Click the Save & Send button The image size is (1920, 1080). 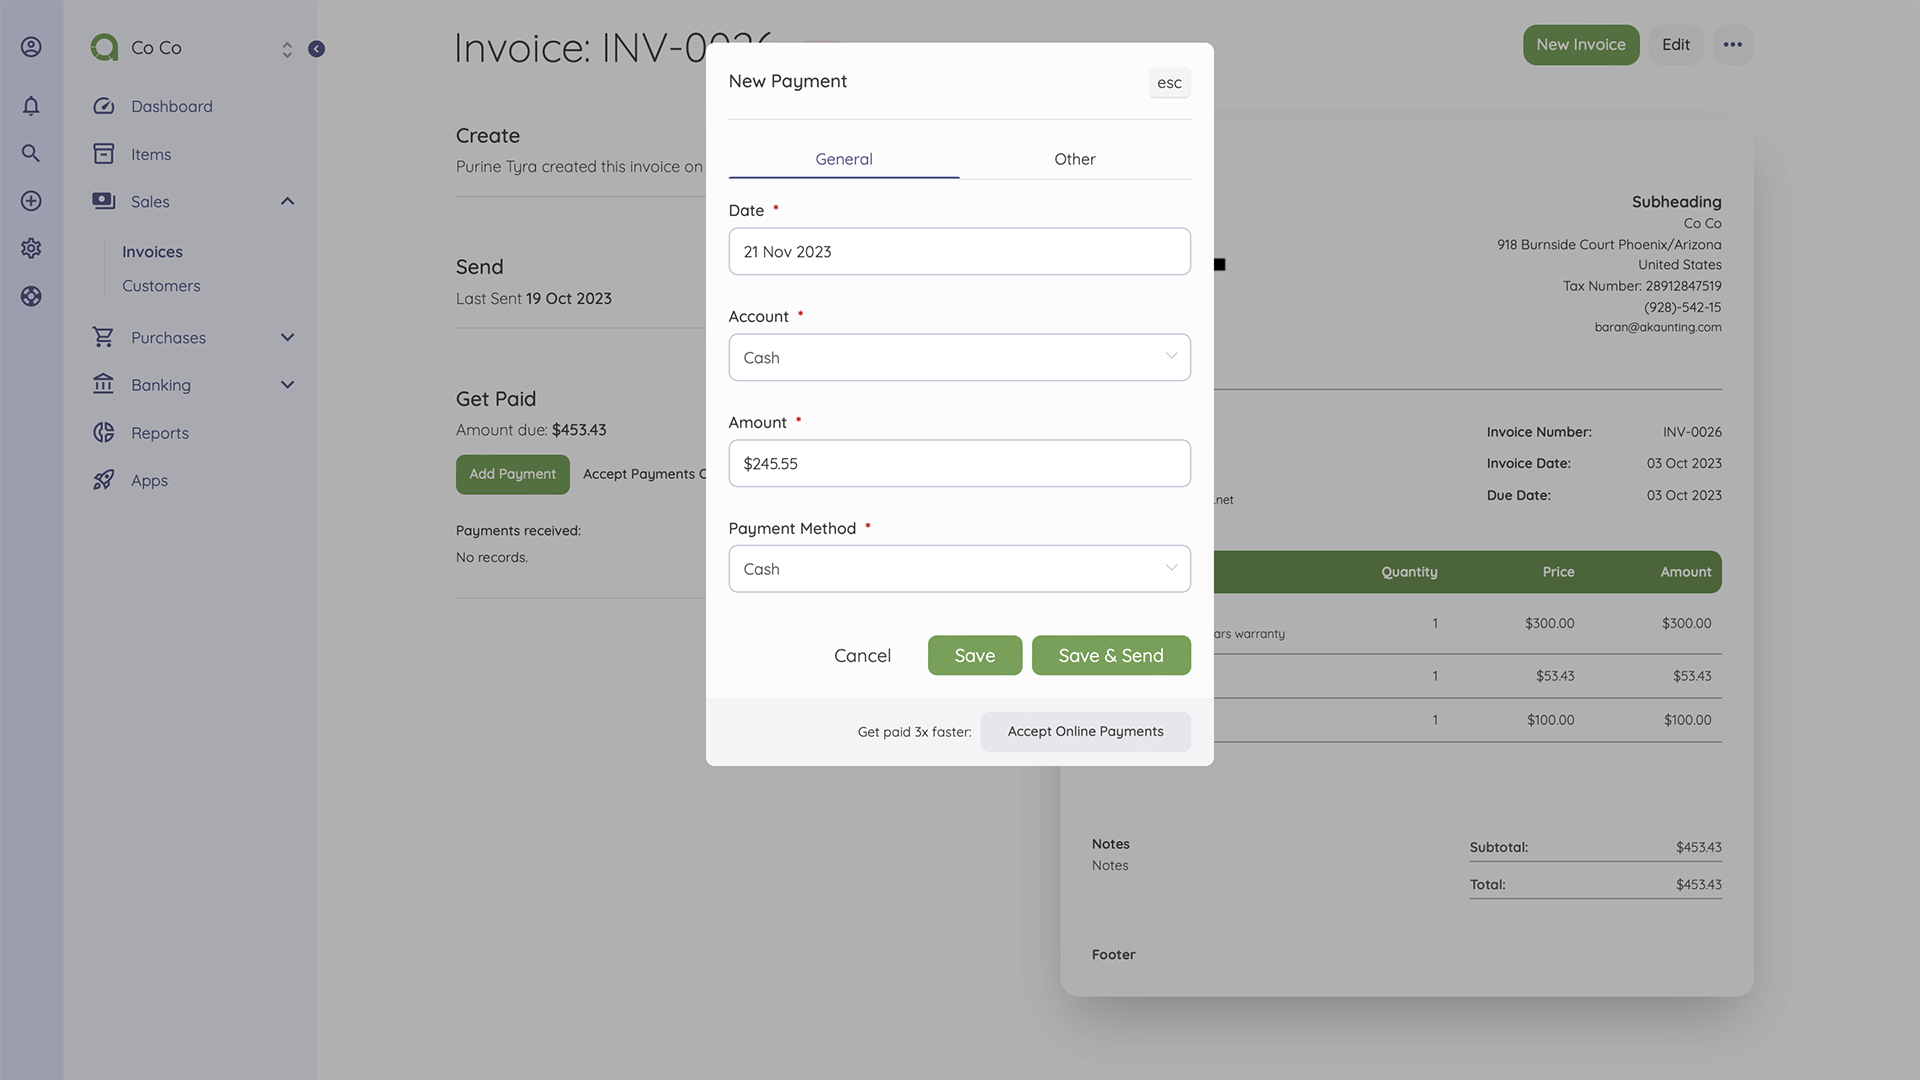coord(1110,655)
